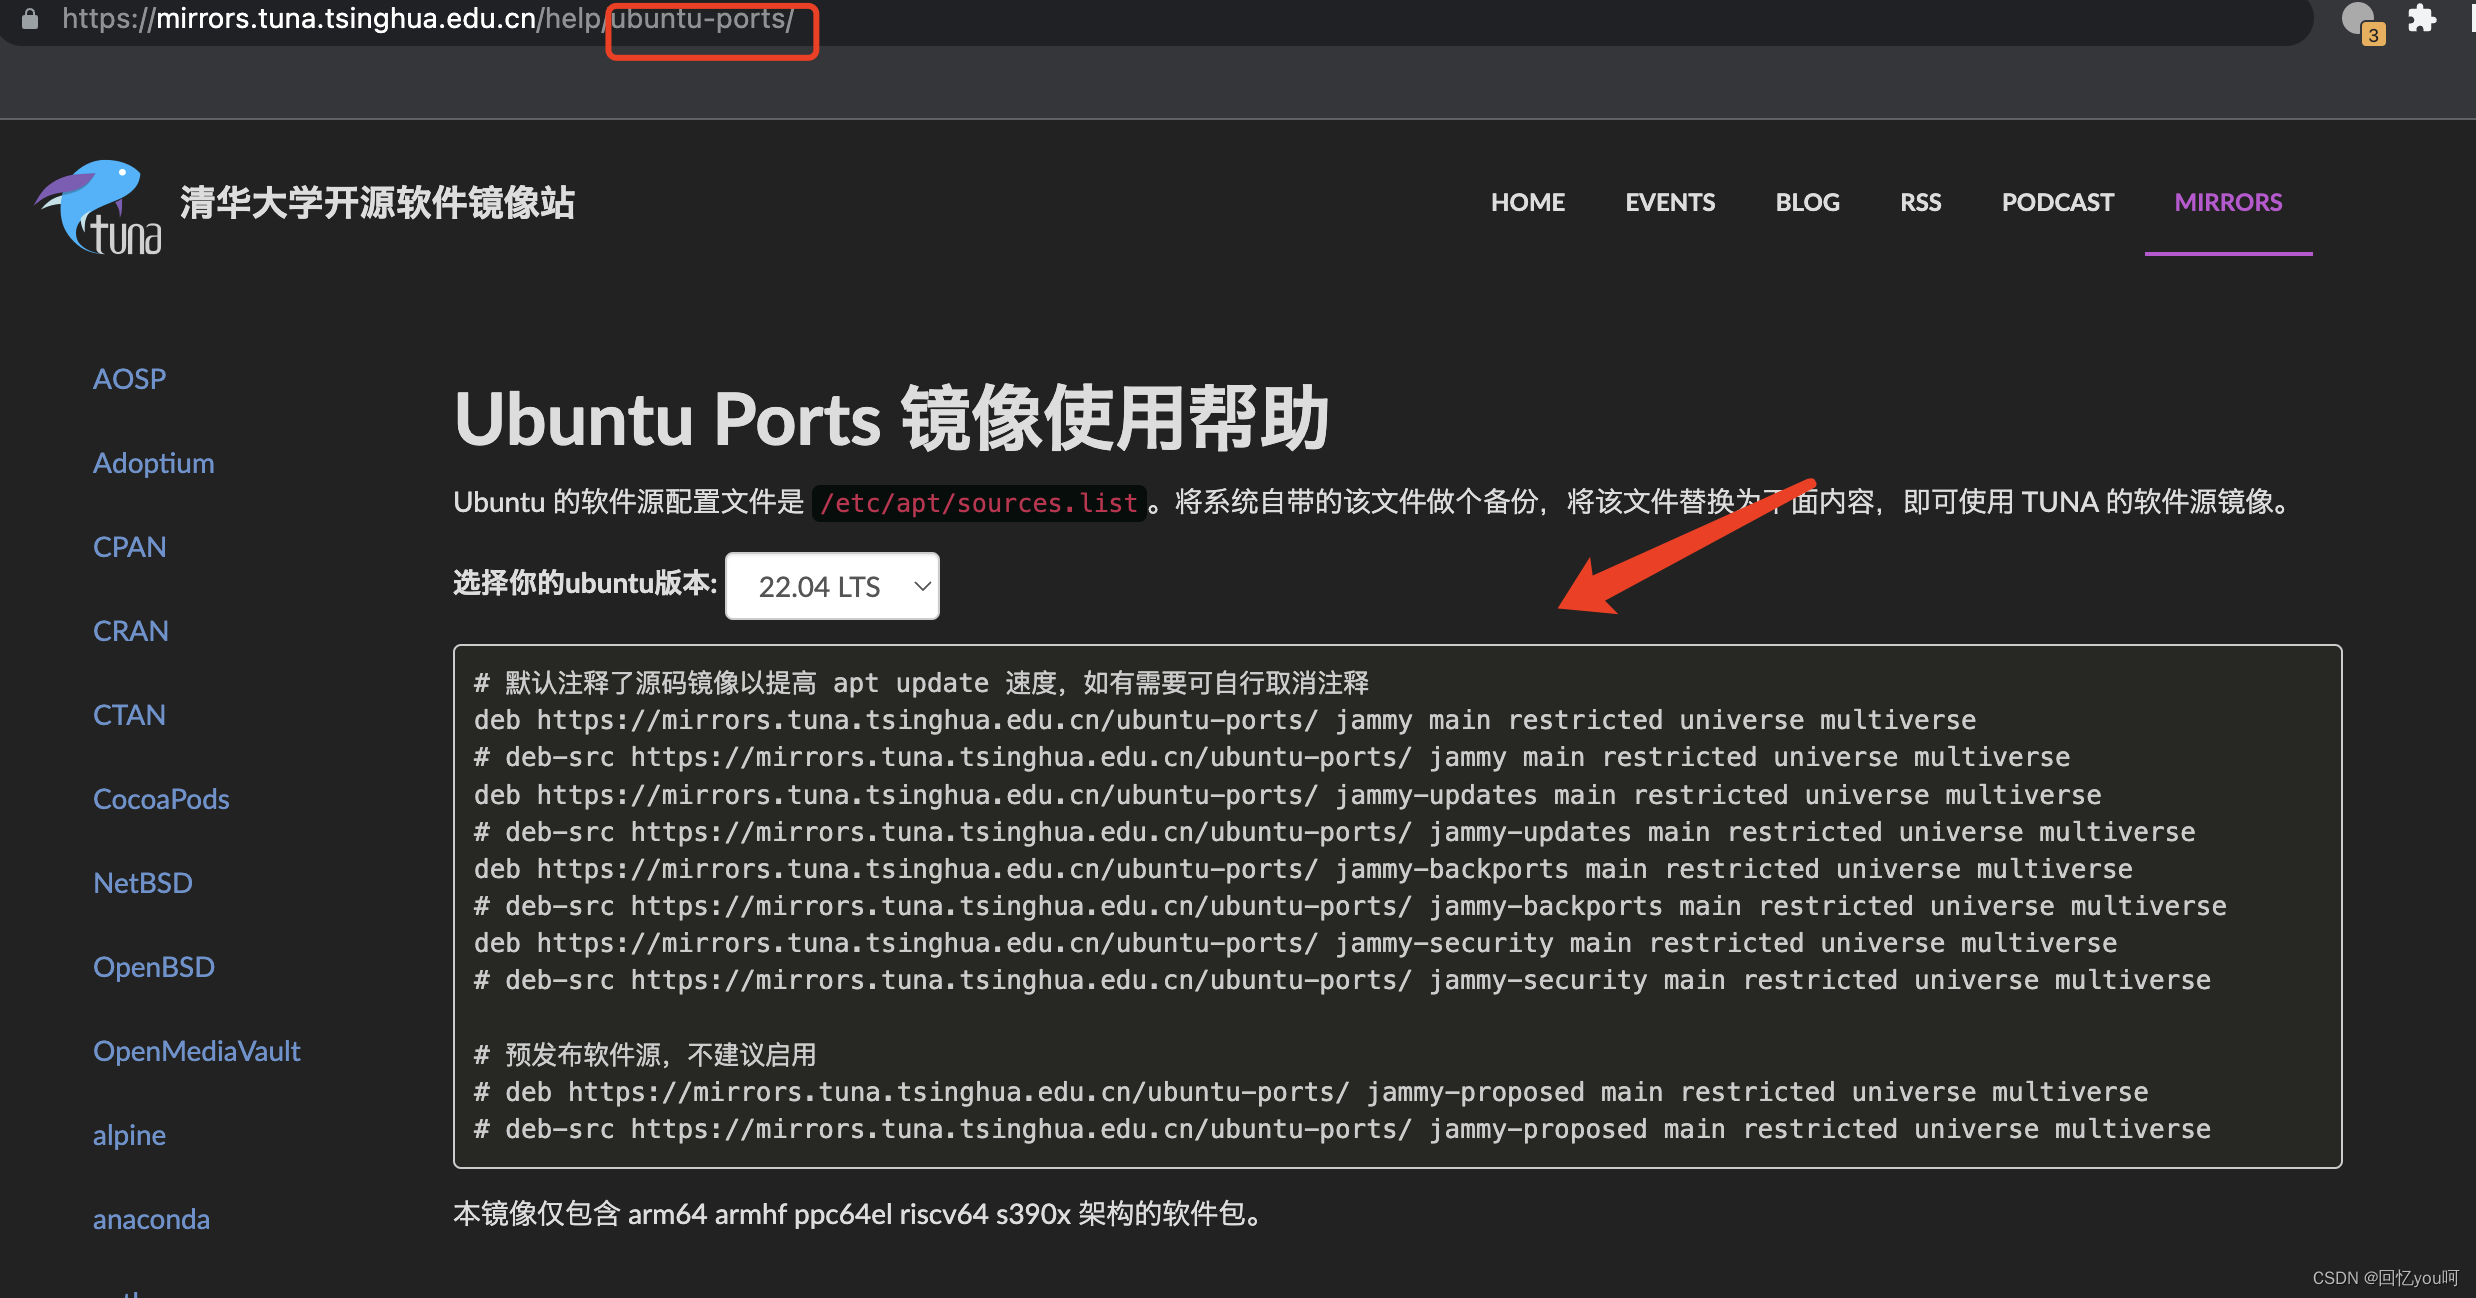This screenshot has width=2476, height=1298.
Task: Click the 预发布软件源 comment line
Action: [x=645, y=1055]
